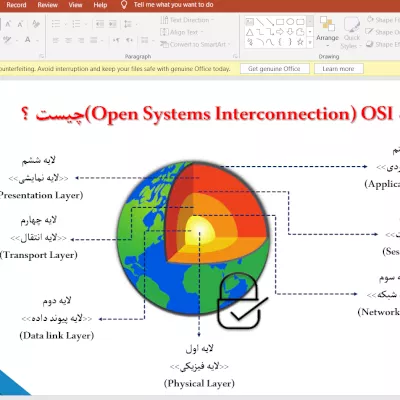Open the text highlight color dropdown arrow
The height and width of the screenshot is (400, 400).
pos(16,40)
